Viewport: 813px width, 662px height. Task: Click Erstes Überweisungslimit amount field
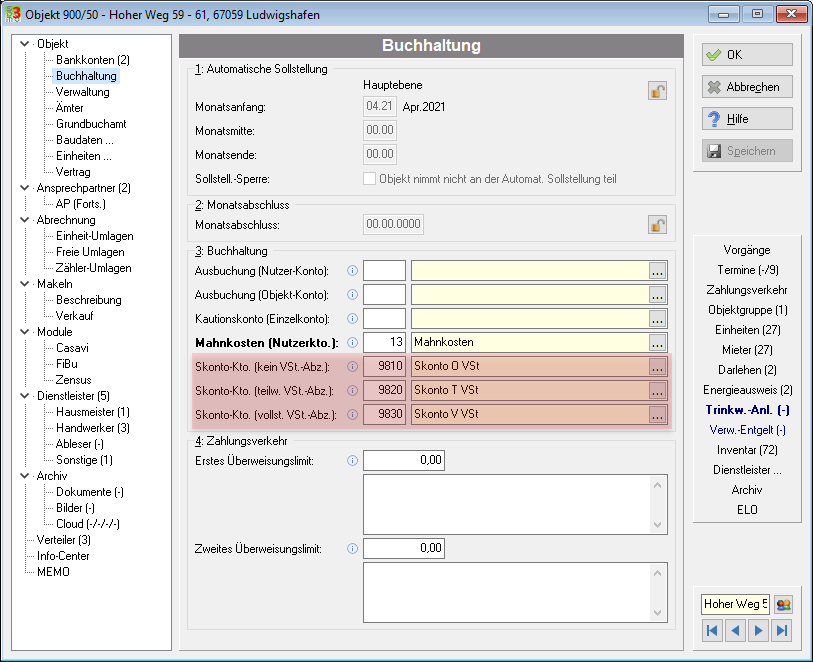click(x=404, y=460)
